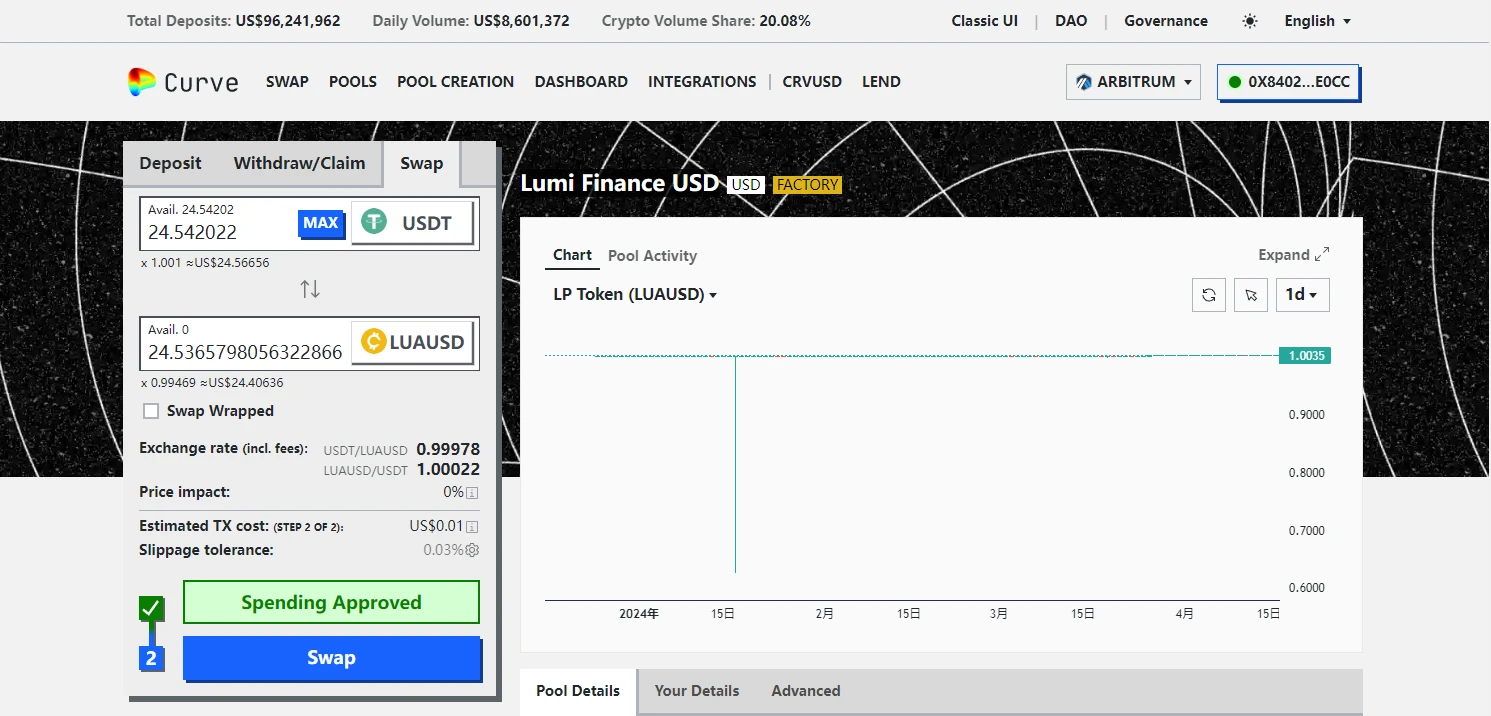Click the estimated TX cost info icon
Image resolution: width=1491 pixels, height=716 pixels.
click(x=472, y=527)
